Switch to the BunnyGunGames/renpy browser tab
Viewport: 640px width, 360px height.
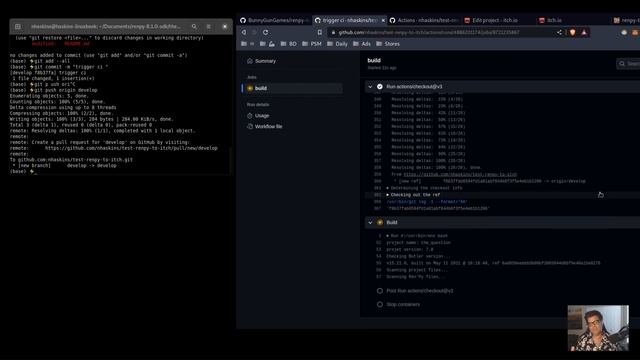[273, 20]
